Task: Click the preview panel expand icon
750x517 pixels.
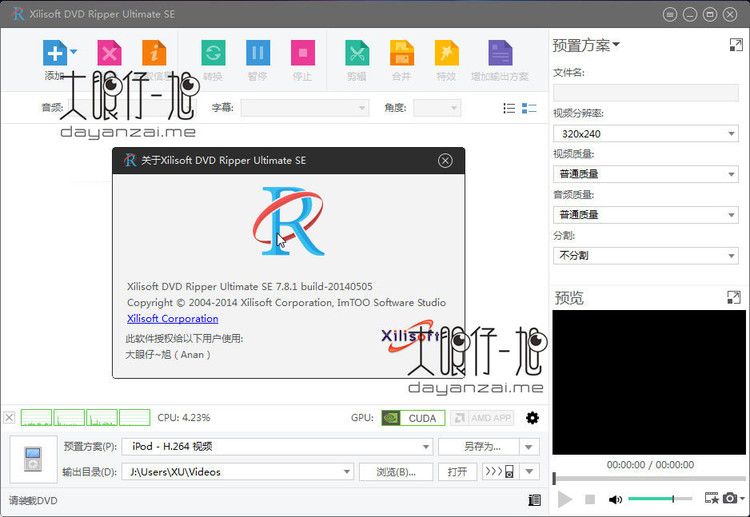Action: coord(734,297)
